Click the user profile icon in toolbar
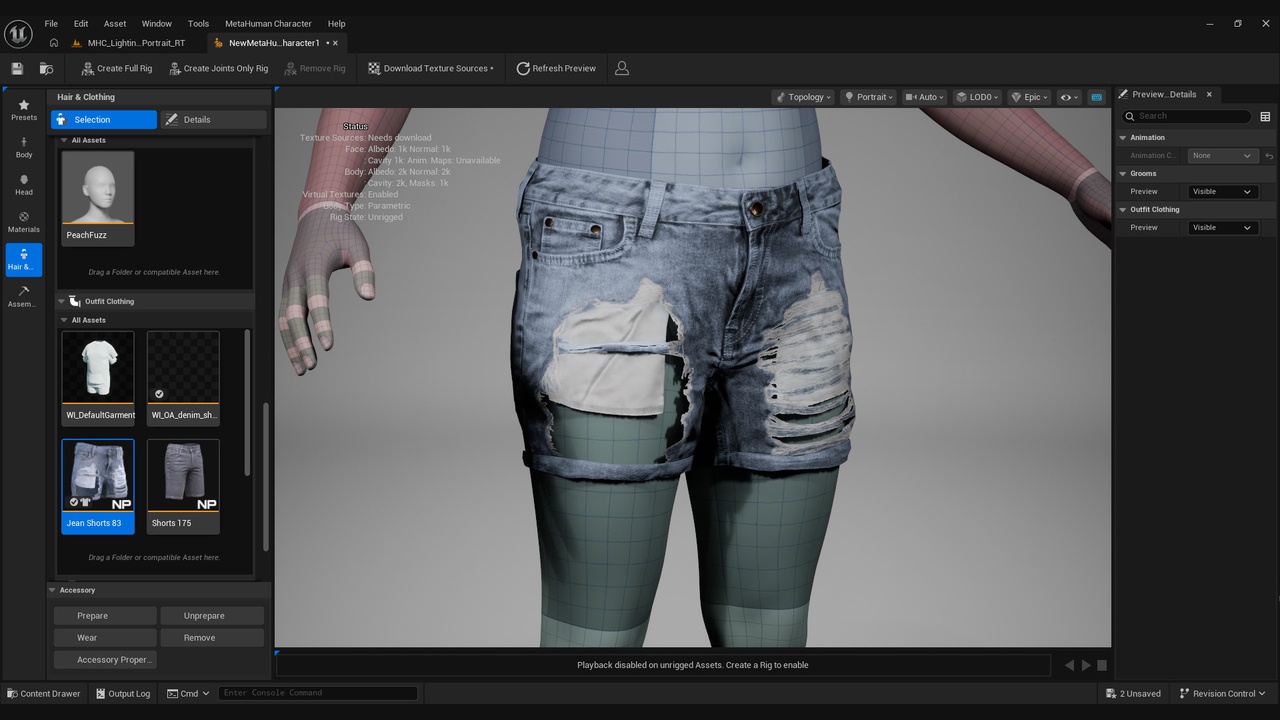The width and height of the screenshot is (1280, 720). 622,68
